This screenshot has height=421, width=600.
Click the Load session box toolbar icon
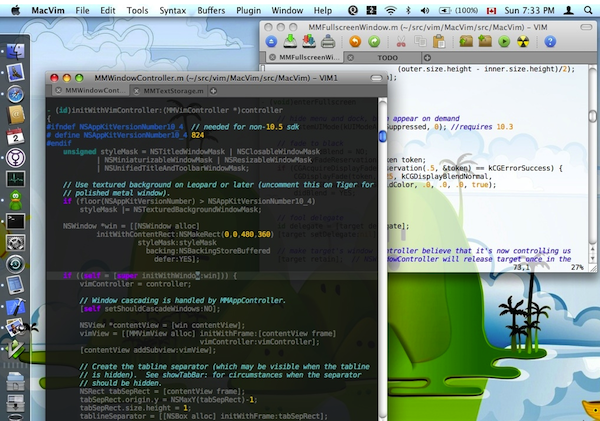pos(466,41)
